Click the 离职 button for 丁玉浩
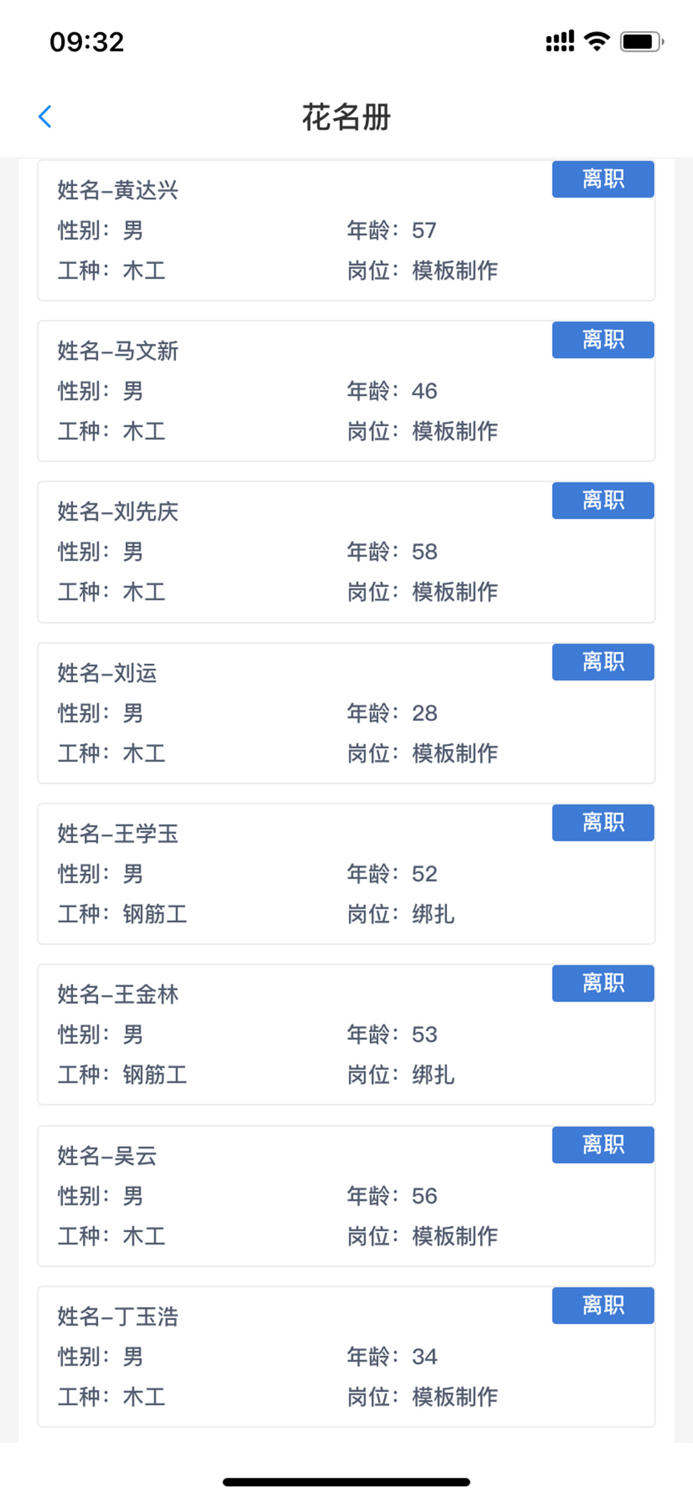The image size is (693, 1500). point(602,1306)
